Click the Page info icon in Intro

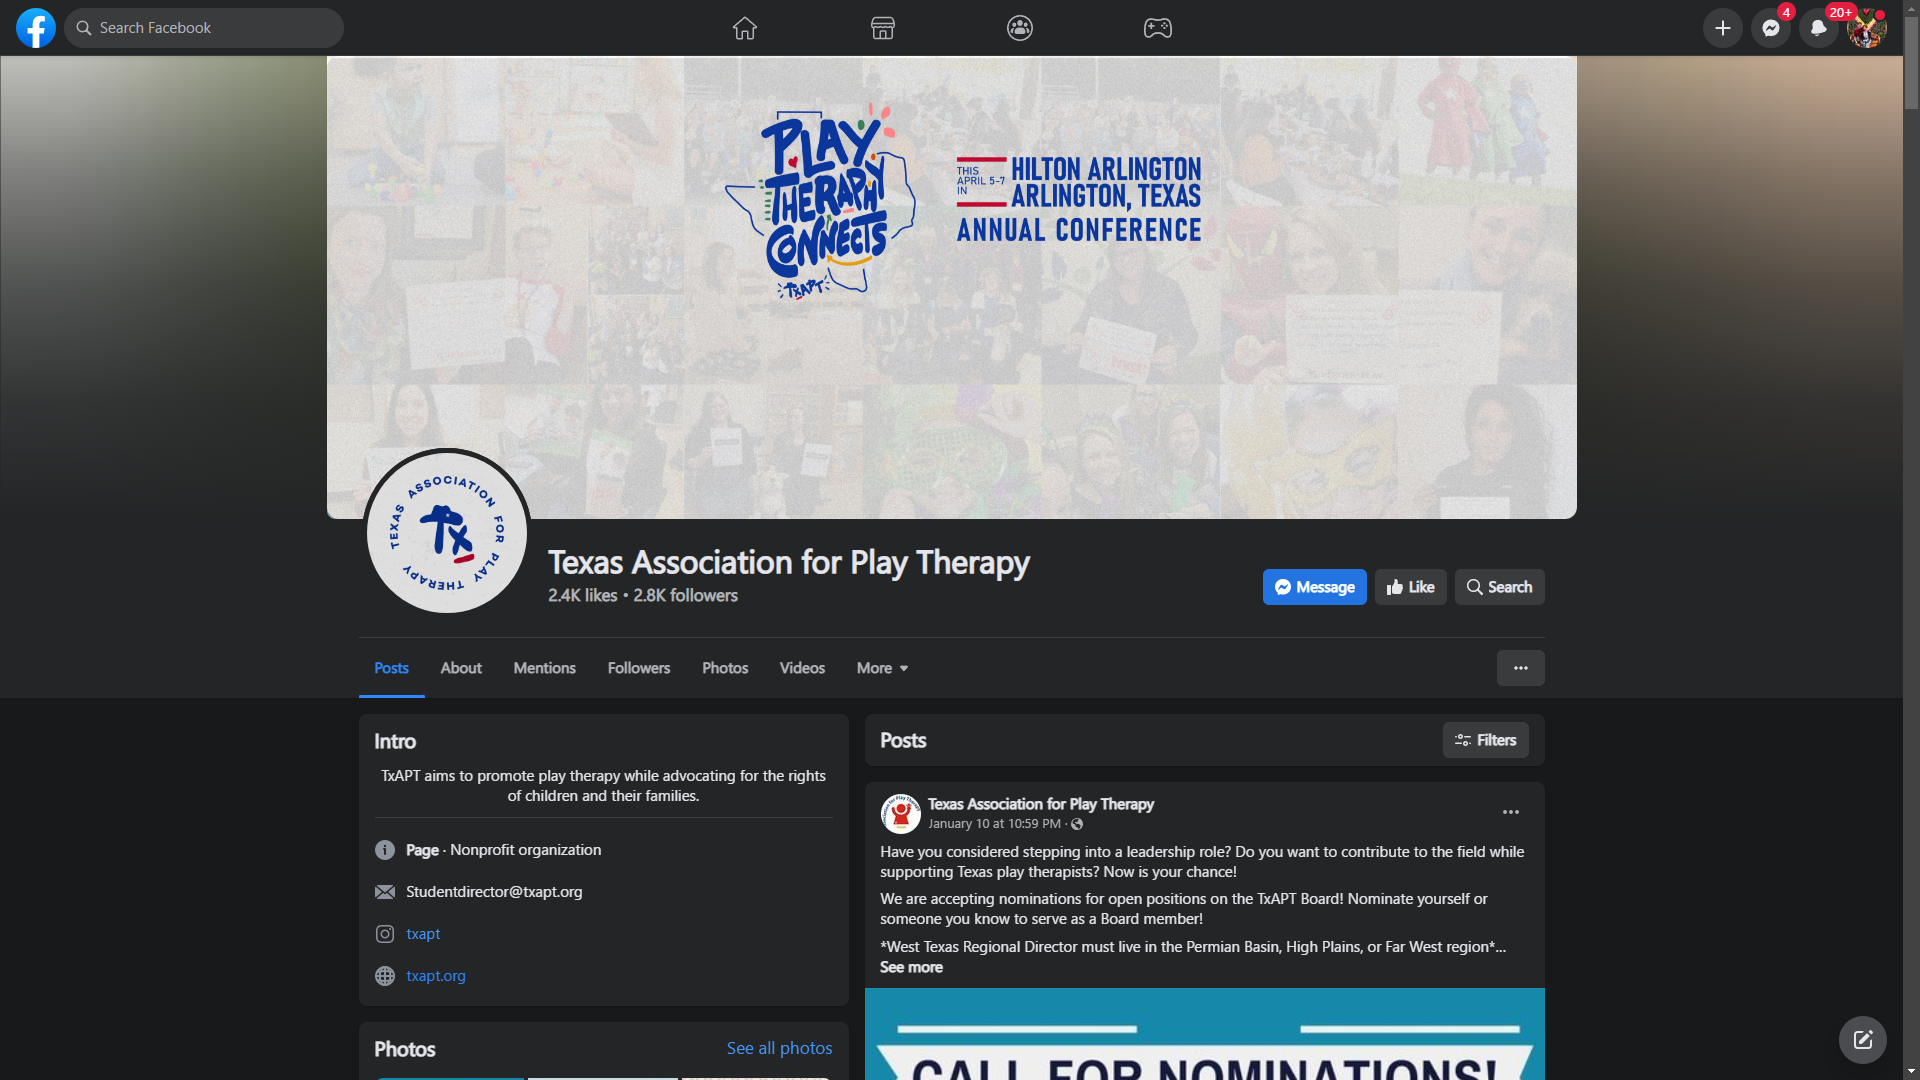point(385,850)
